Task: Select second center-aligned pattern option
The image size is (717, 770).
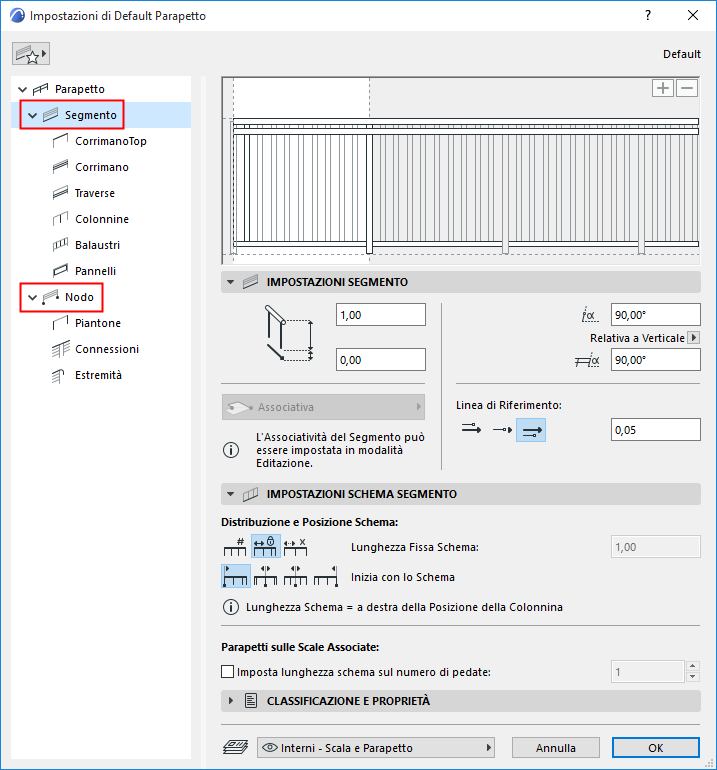Action: point(266,576)
